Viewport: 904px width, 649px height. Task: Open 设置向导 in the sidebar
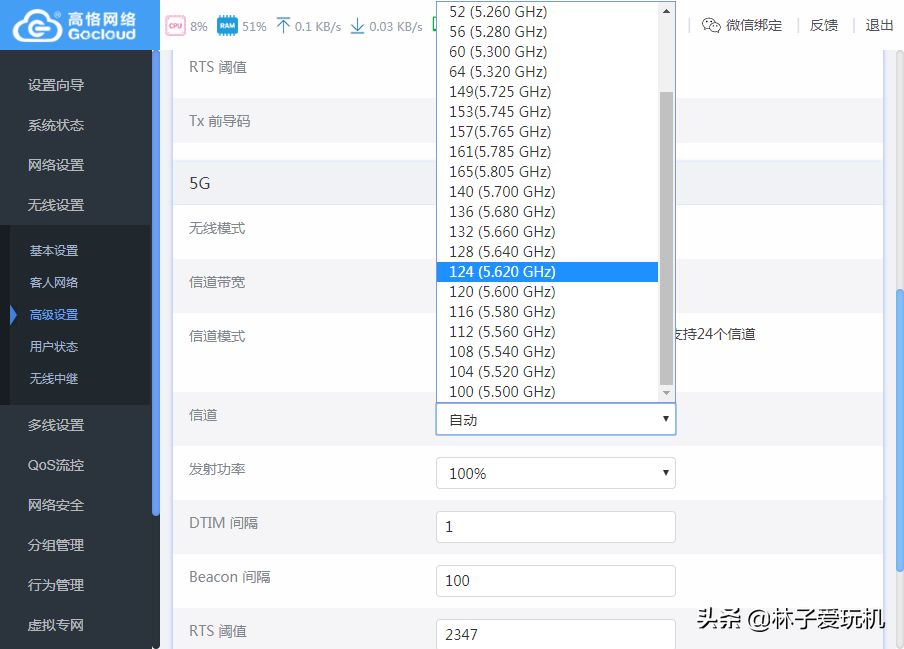[56, 85]
